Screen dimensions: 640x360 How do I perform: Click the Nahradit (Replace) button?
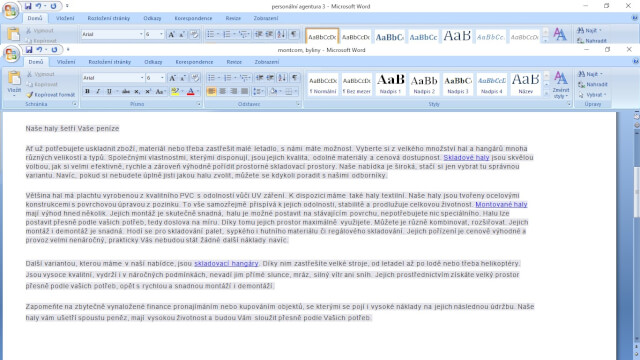[x=593, y=84]
